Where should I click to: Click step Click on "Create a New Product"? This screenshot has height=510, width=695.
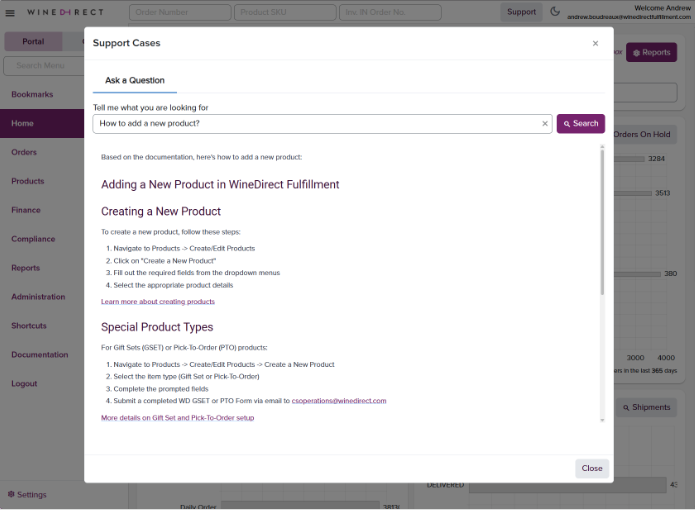164,261
